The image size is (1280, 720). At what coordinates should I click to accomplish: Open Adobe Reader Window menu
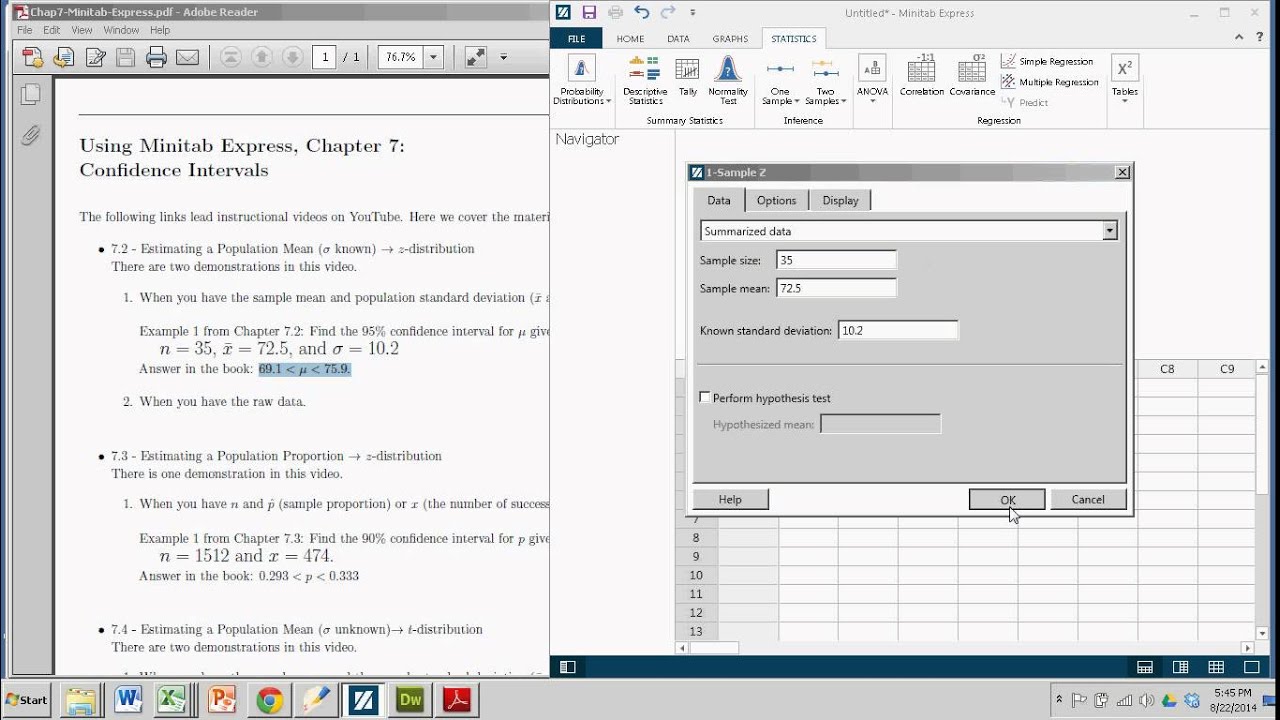(x=121, y=30)
